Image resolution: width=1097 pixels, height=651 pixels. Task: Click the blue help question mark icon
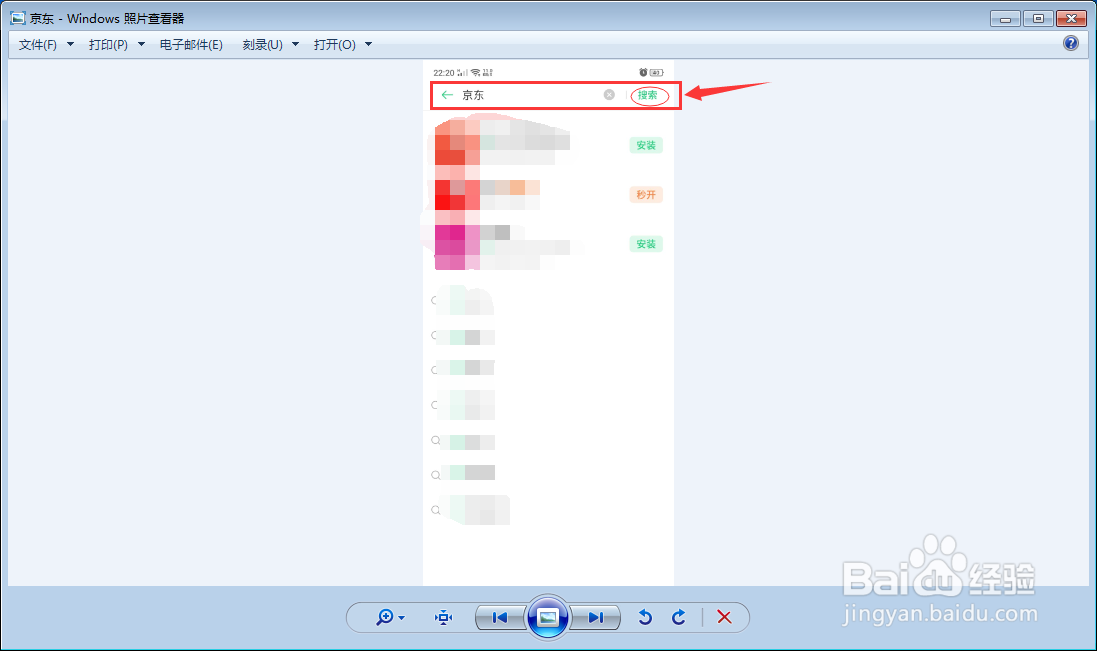(x=1070, y=43)
